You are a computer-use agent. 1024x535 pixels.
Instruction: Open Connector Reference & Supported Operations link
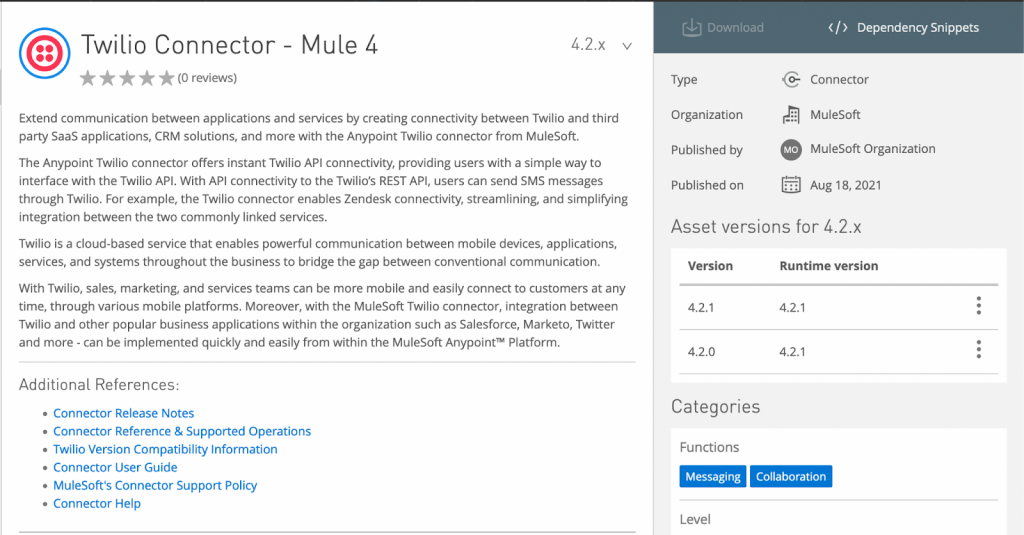182,431
